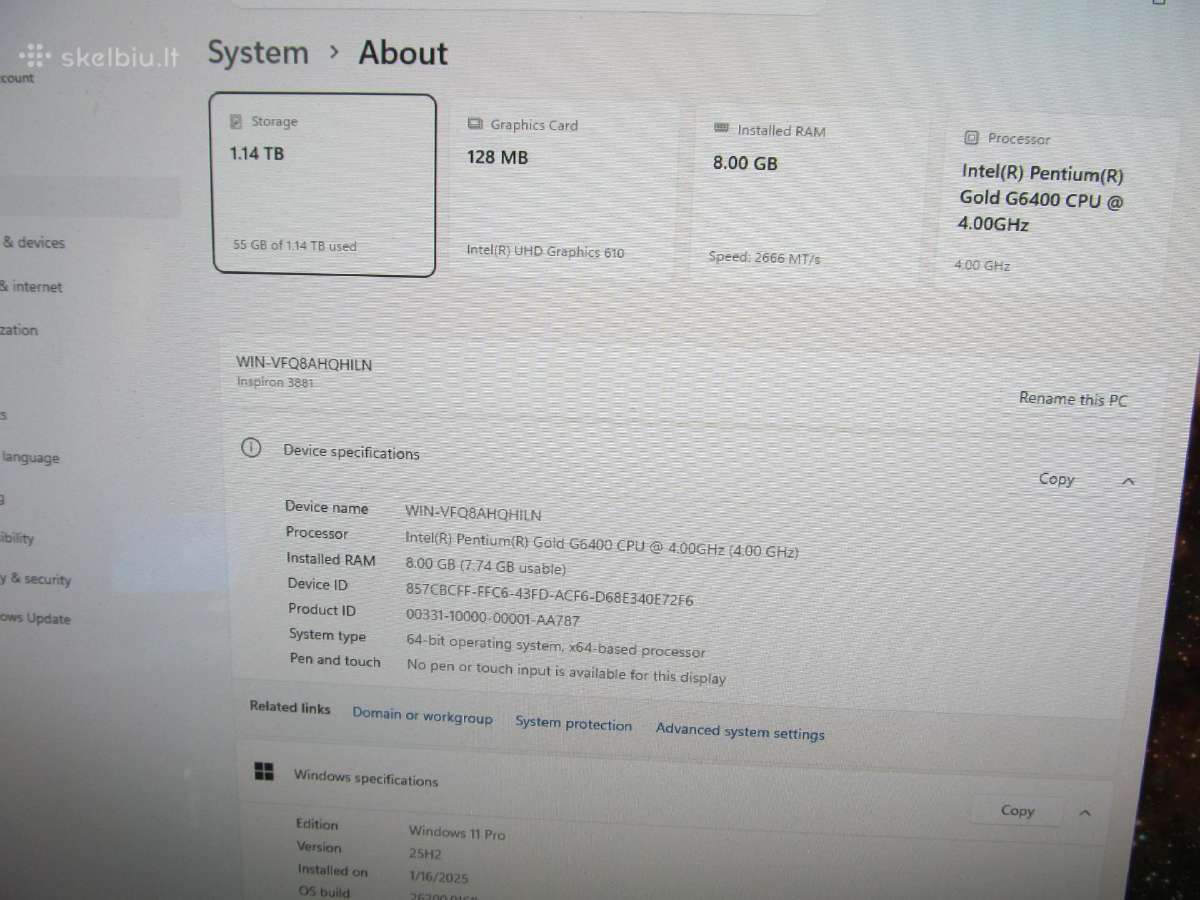
Task: Click installed-on date 1/16/2025
Action: (x=438, y=876)
